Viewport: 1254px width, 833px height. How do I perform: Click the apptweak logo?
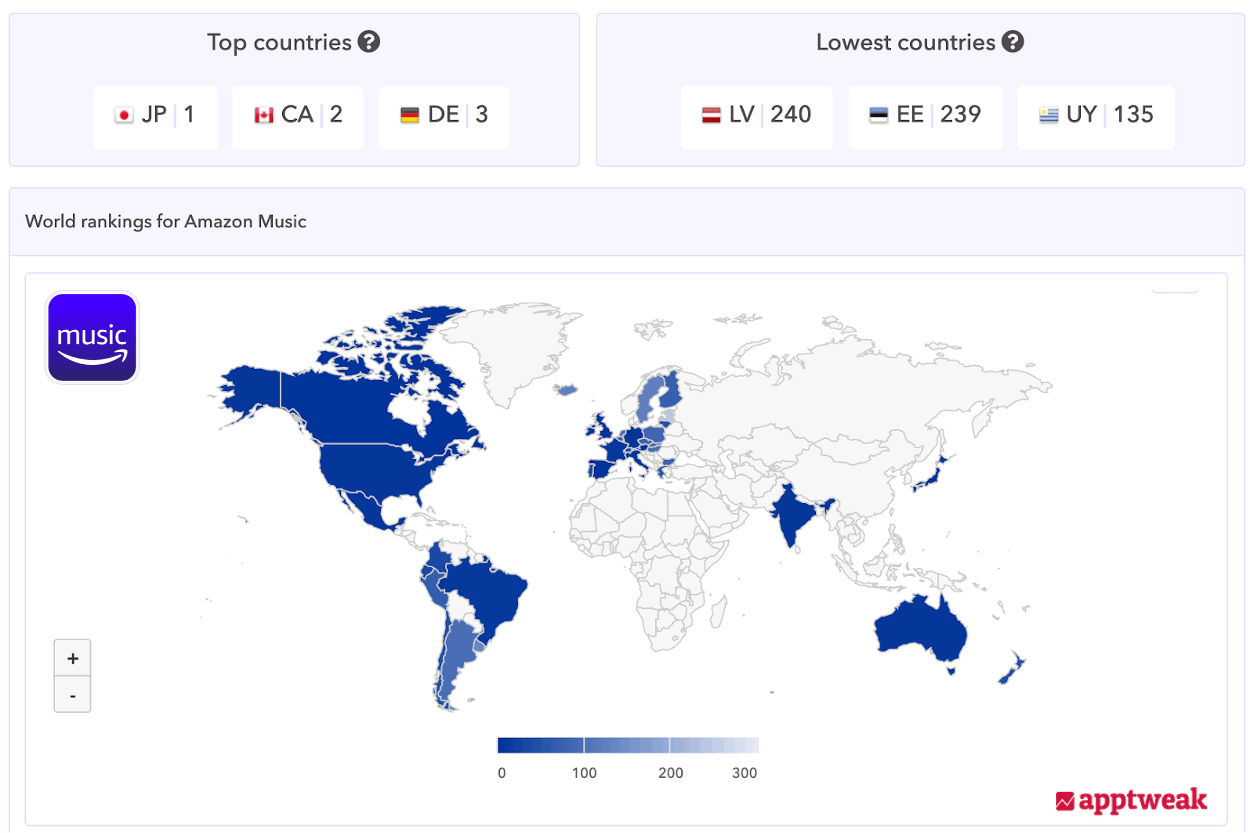[1131, 800]
